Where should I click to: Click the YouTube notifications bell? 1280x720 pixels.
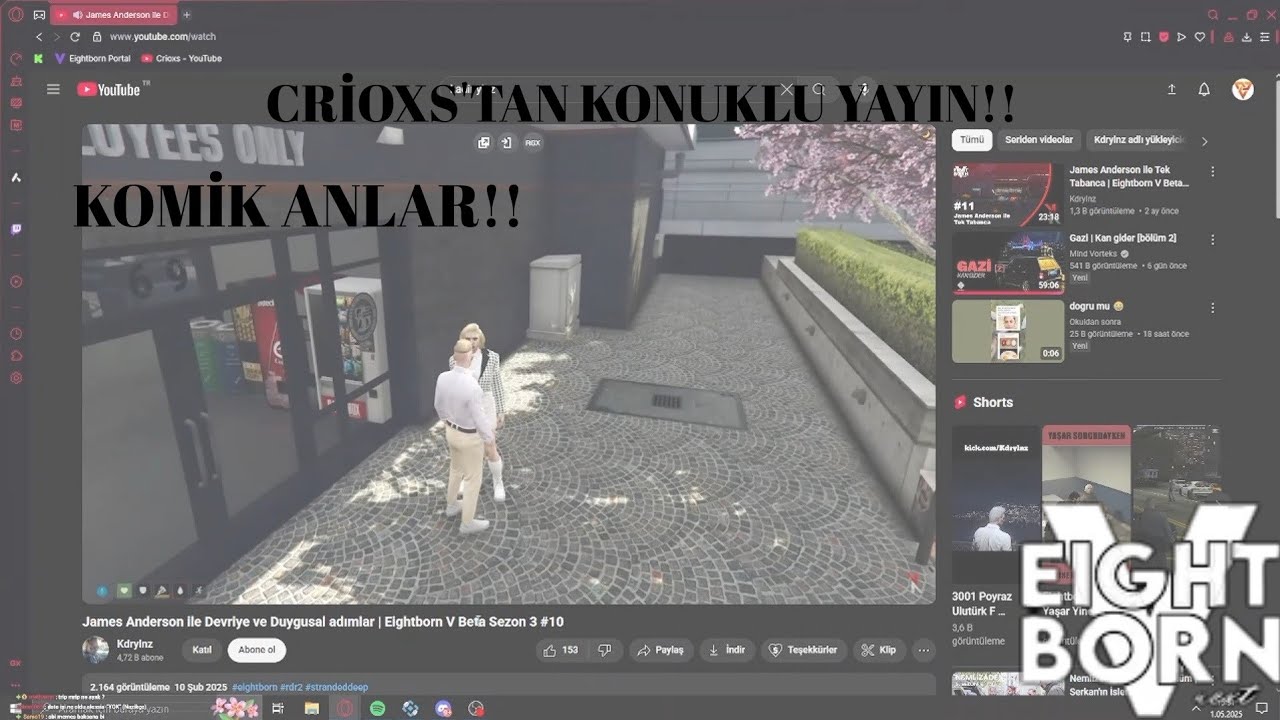click(1204, 89)
